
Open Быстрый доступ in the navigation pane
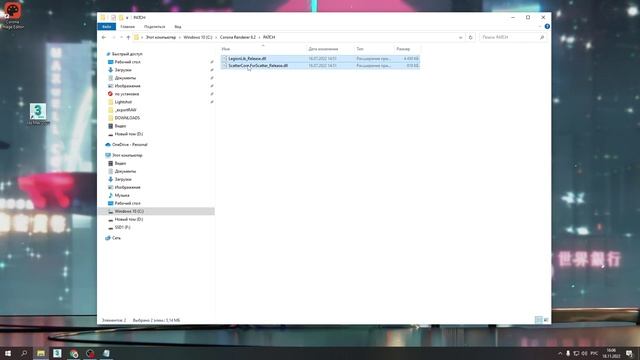127,54
